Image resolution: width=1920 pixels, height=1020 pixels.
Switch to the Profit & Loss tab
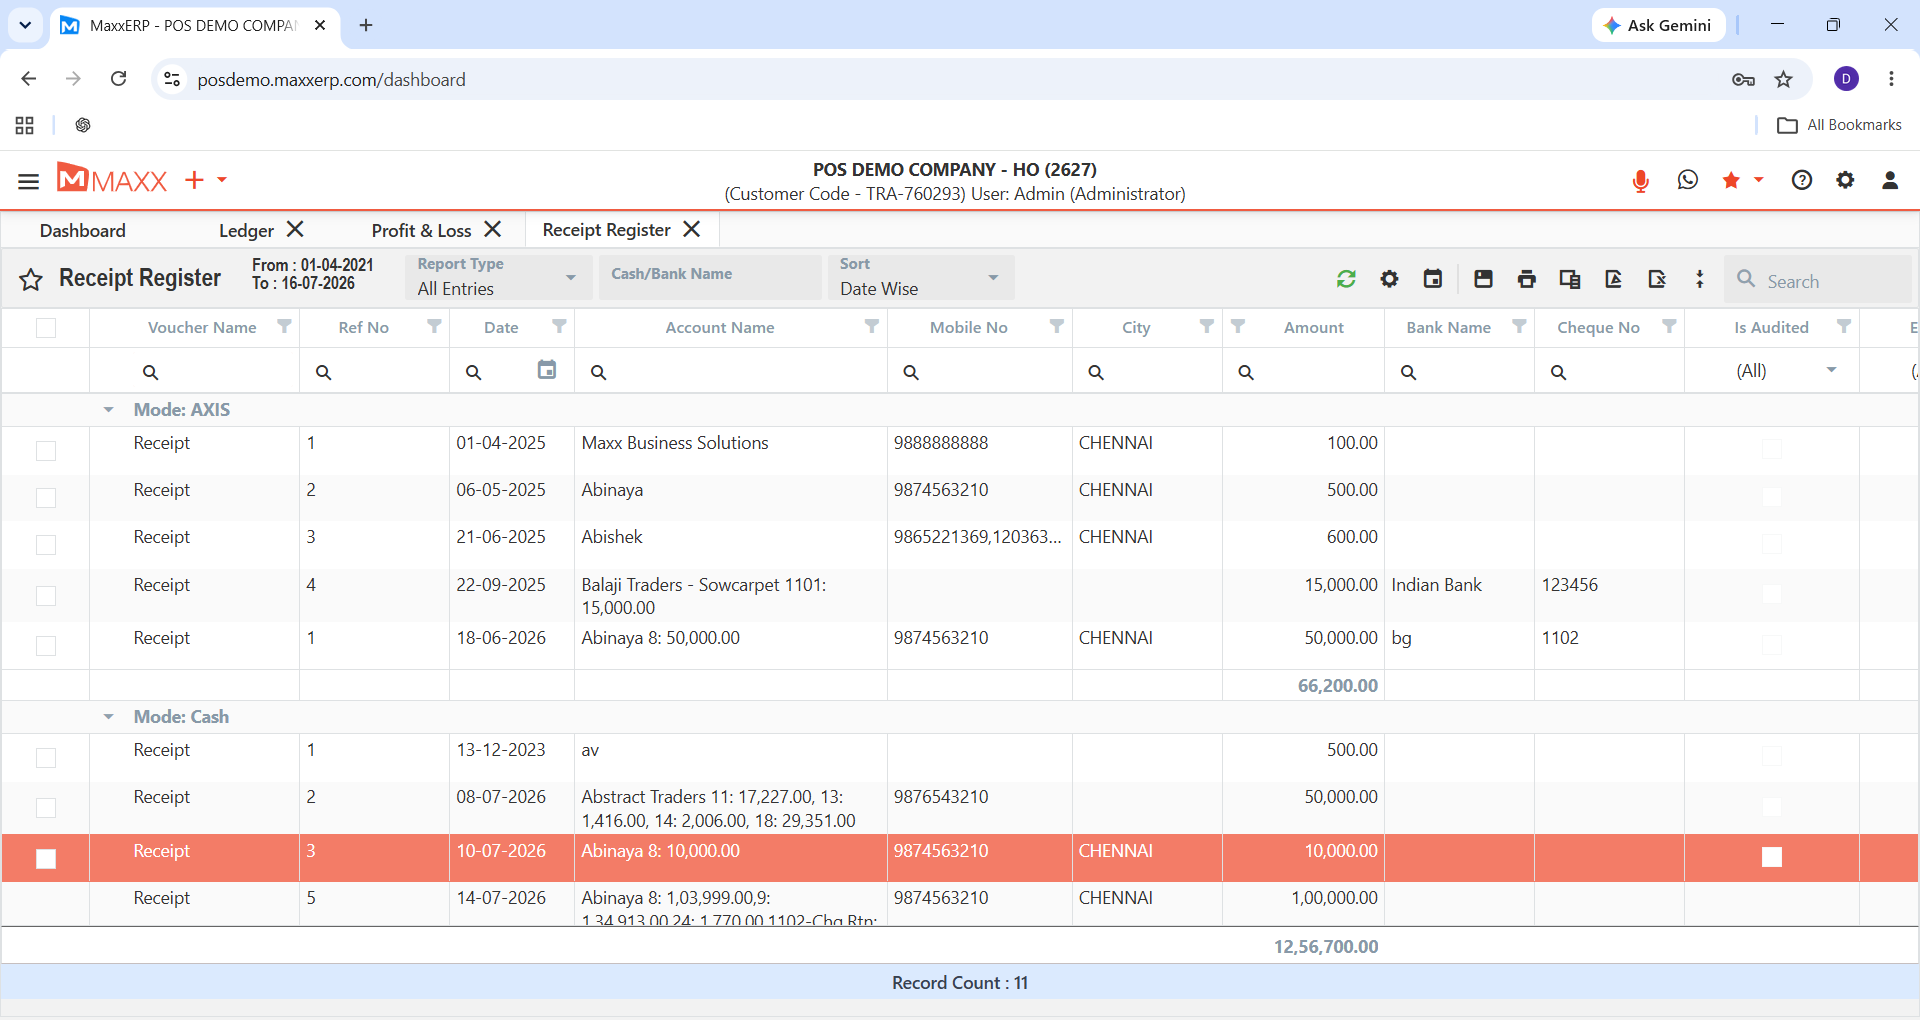[421, 231]
